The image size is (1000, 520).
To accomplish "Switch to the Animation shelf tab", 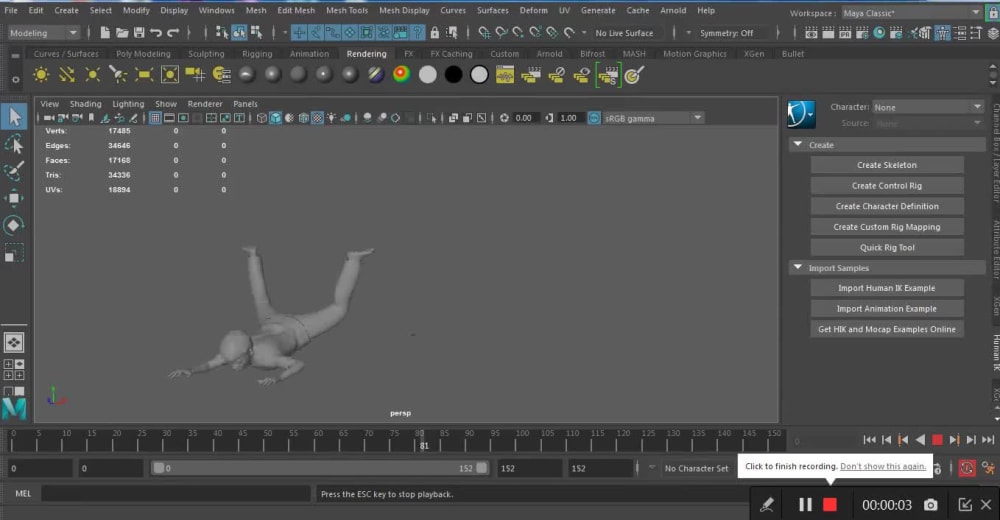I will tap(309, 54).
